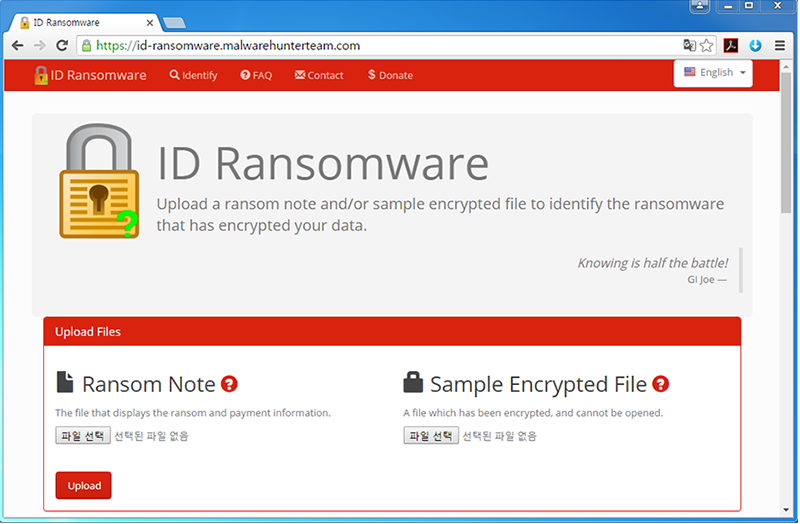Click the large ID Ransomware heading

pos(322,163)
